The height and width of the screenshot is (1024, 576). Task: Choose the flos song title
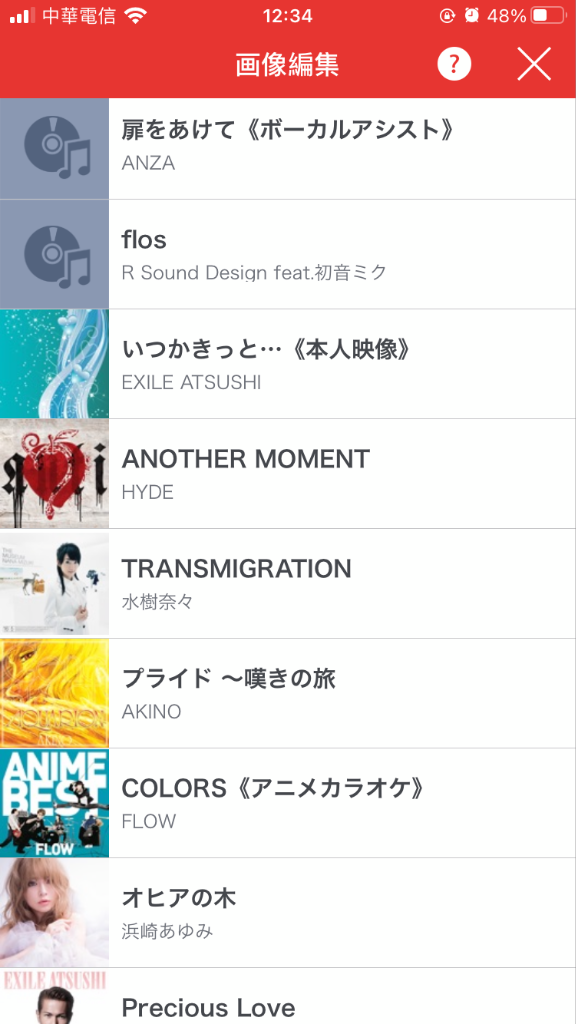tap(144, 240)
